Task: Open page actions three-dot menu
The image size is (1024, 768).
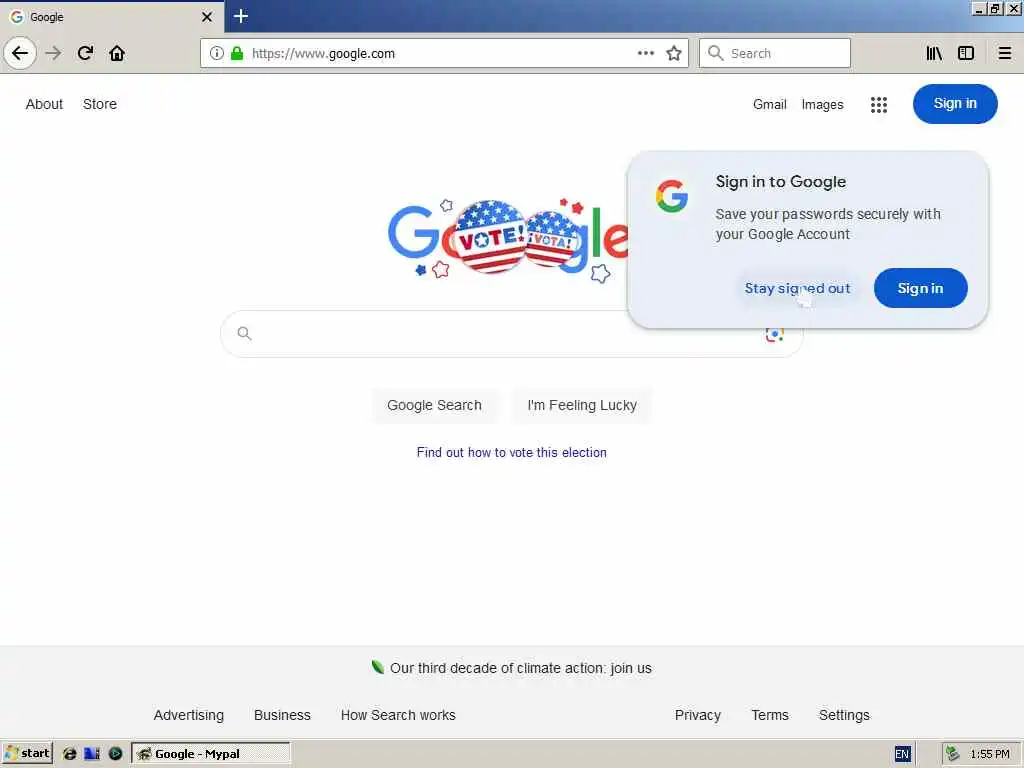Action: pyautogui.click(x=646, y=53)
